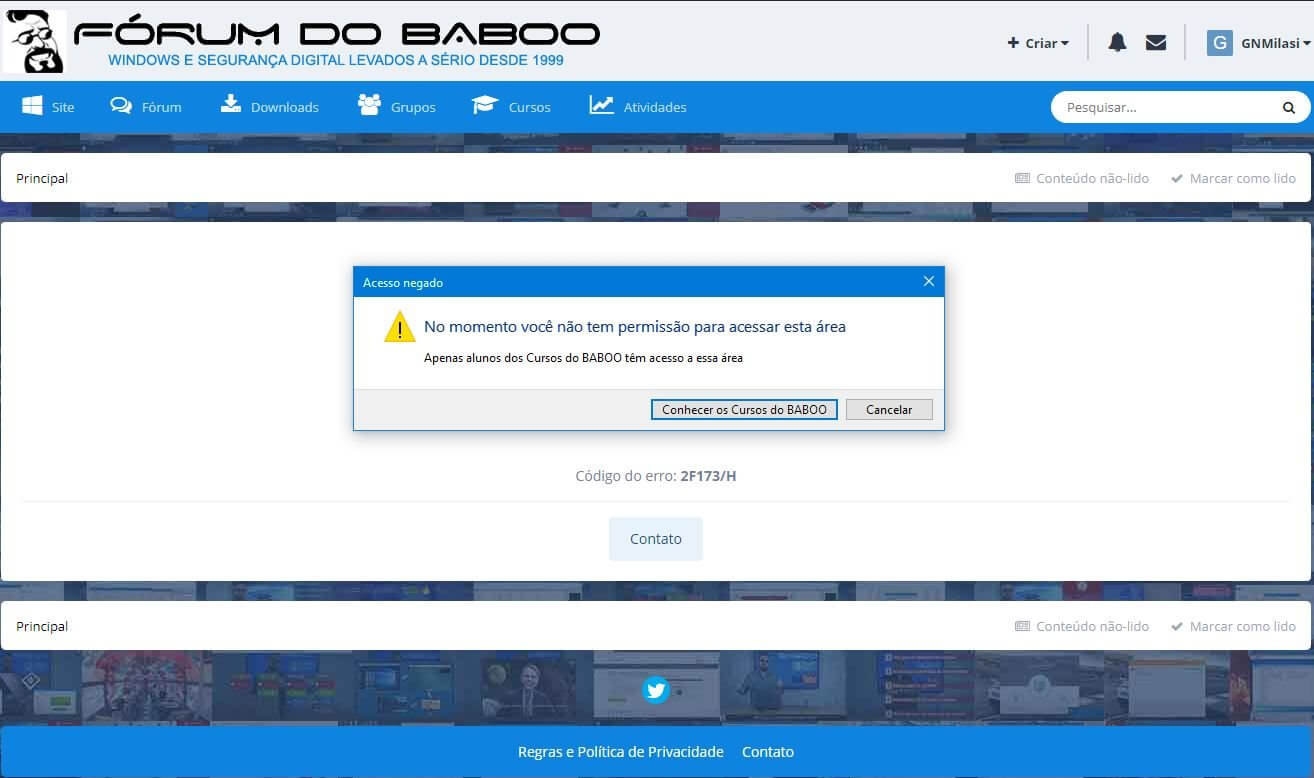The height and width of the screenshot is (778, 1314).
Task: Click bottom Marcar como lido link
Action: coord(1233,626)
